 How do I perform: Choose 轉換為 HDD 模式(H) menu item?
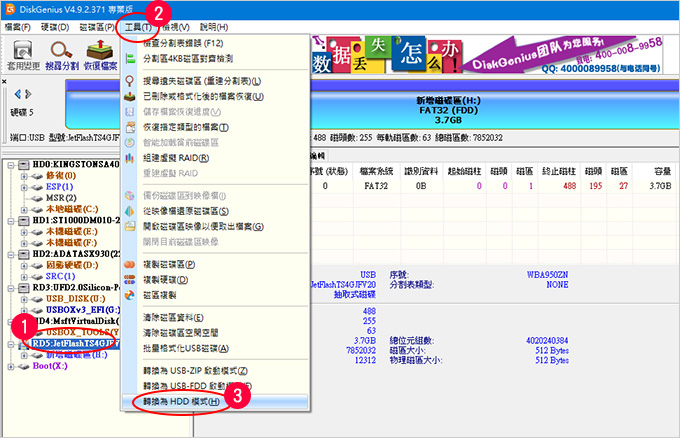pyautogui.click(x=215, y=402)
